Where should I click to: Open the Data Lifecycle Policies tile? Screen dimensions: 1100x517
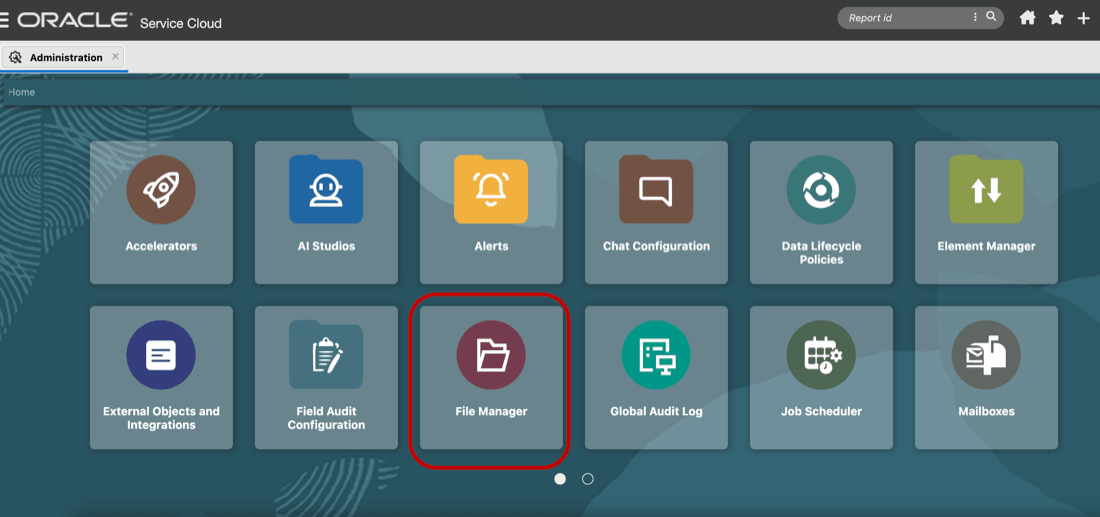[821, 213]
